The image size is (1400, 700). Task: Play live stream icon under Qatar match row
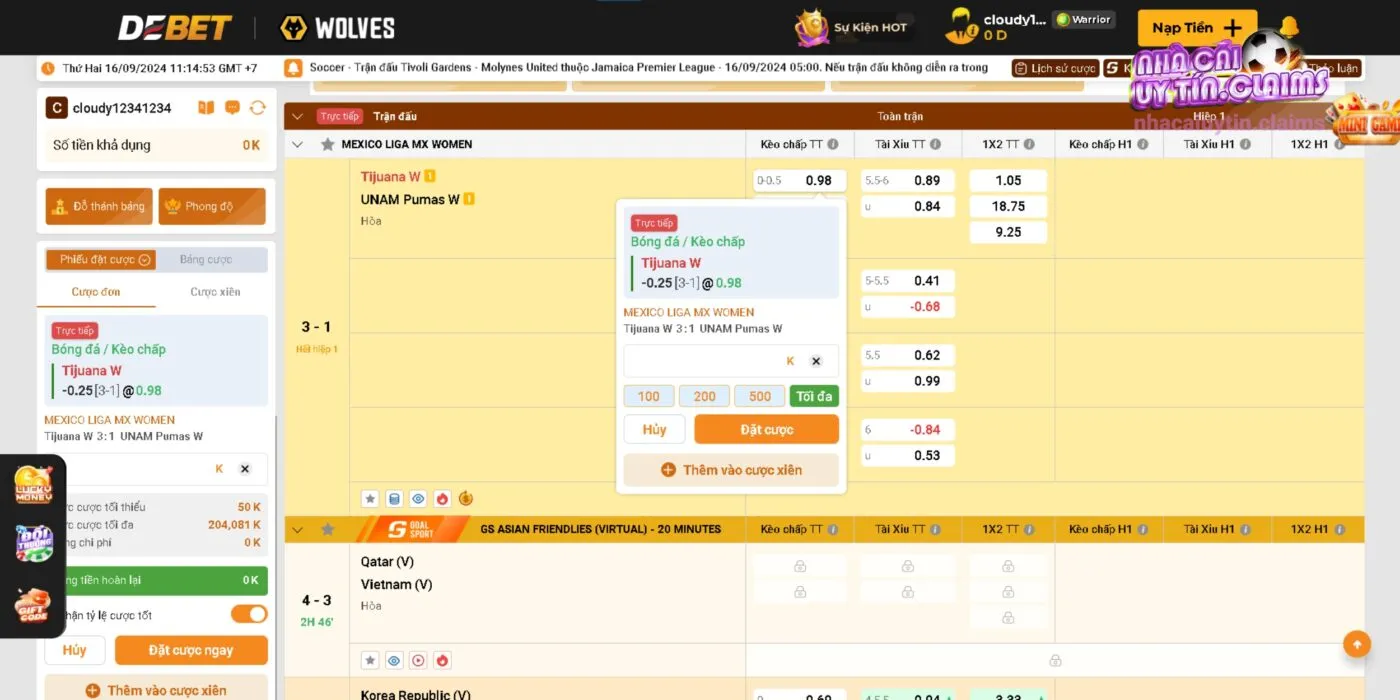click(418, 660)
